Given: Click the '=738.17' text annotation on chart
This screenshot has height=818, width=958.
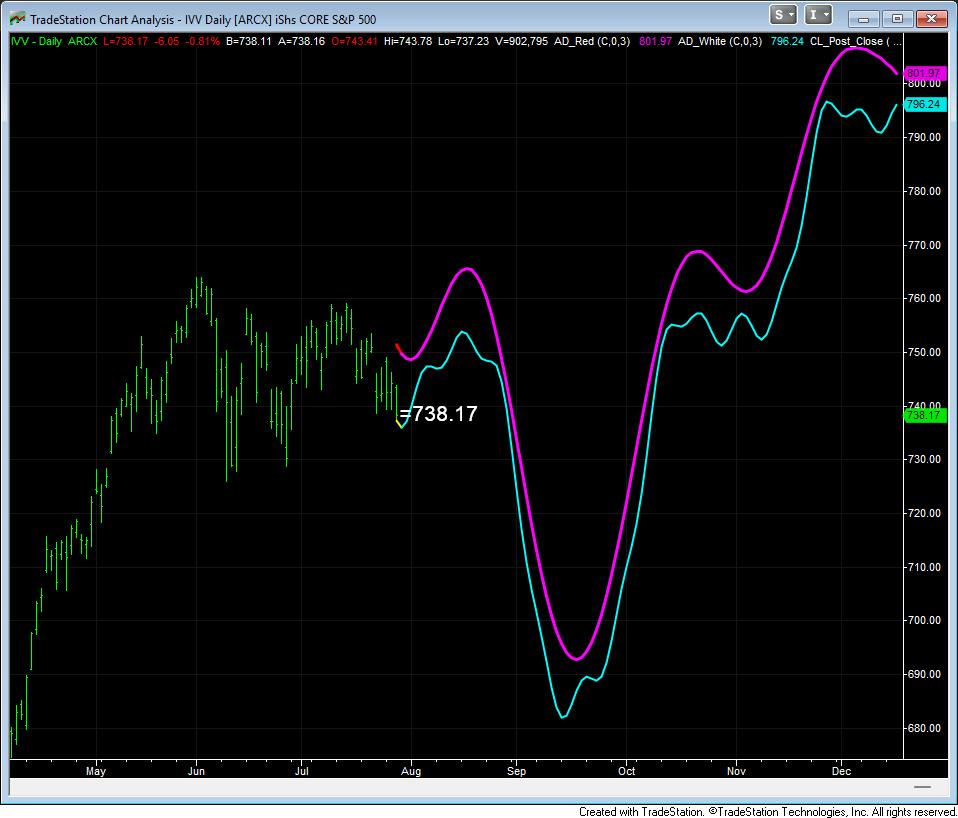Looking at the screenshot, I should (x=438, y=414).
